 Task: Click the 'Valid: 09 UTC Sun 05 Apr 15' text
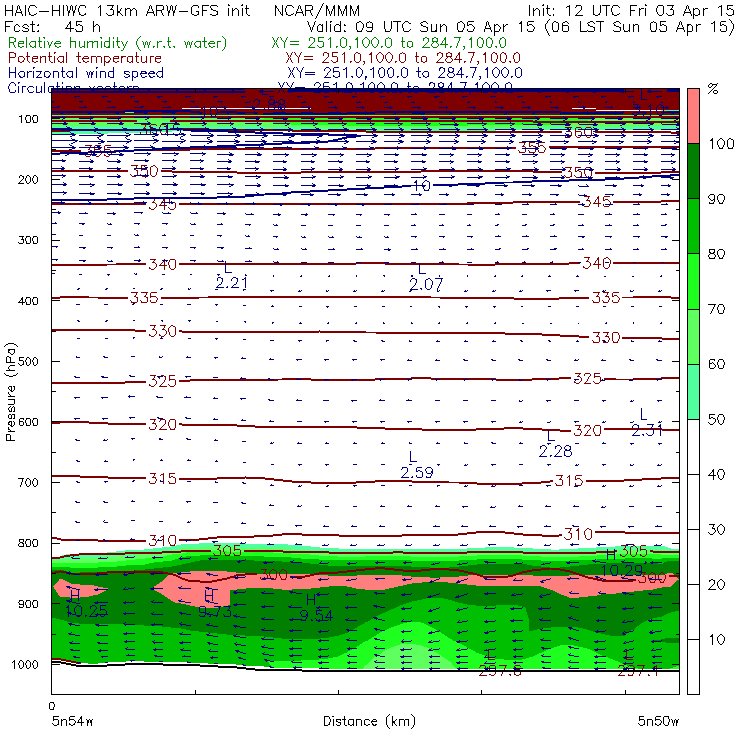click(421, 27)
